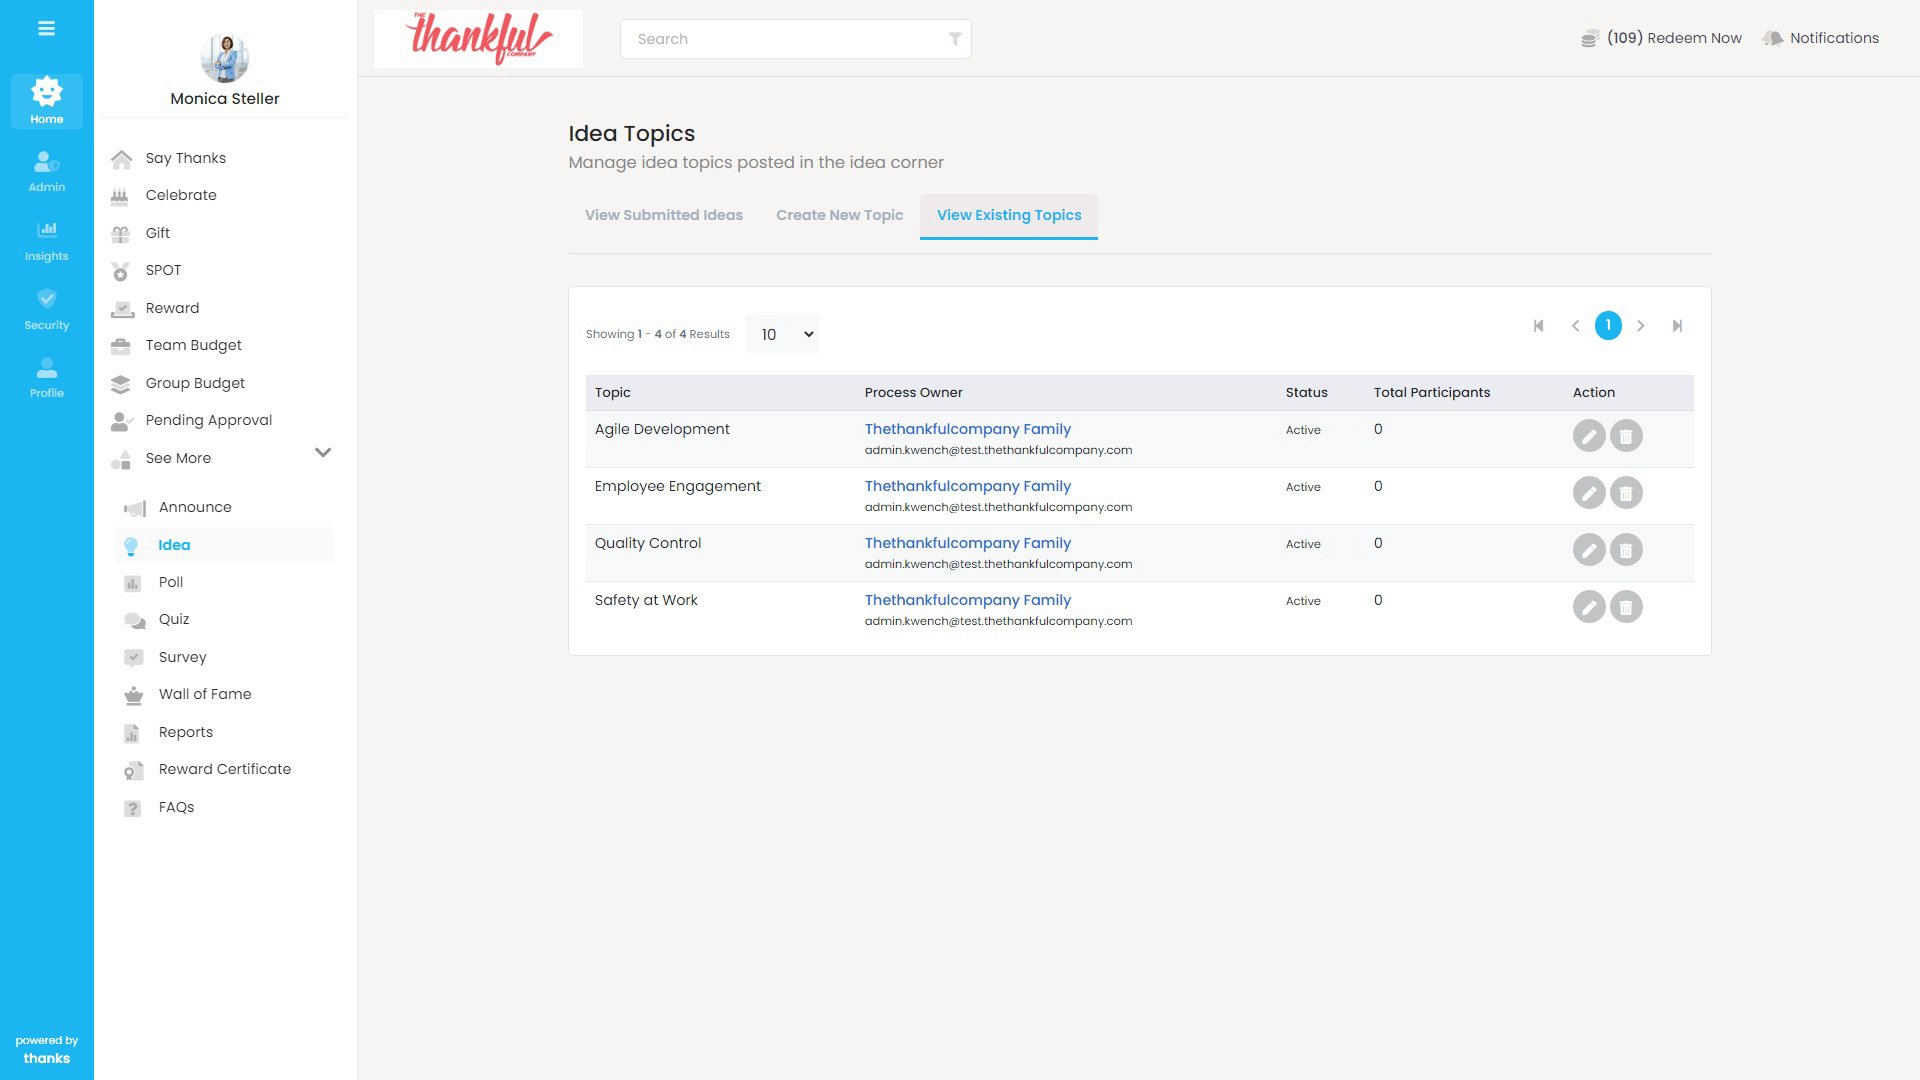This screenshot has height=1080, width=1920.
Task: Delete the Quality Control topic
Action: 1625,550
